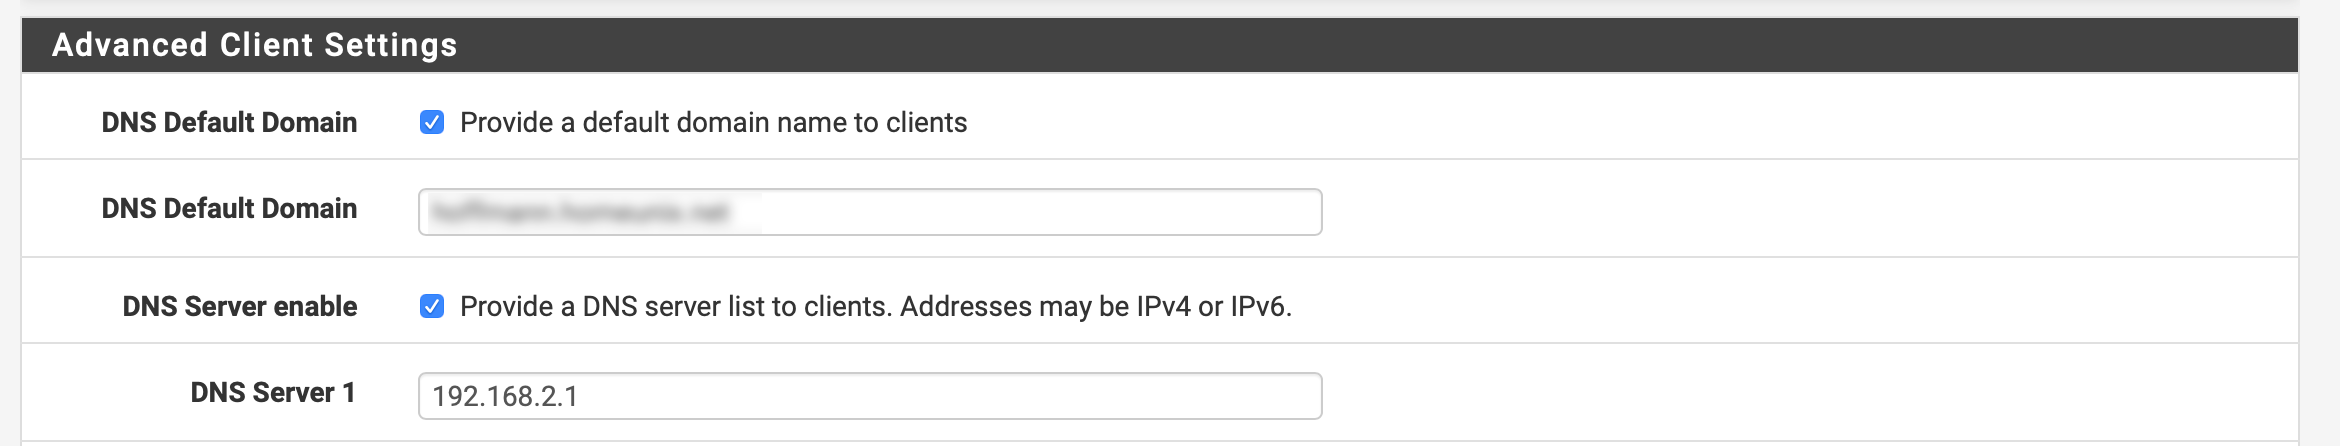Click DNS Default Domain label beside the text field
2340x446 pixels.
coord(229,208)
